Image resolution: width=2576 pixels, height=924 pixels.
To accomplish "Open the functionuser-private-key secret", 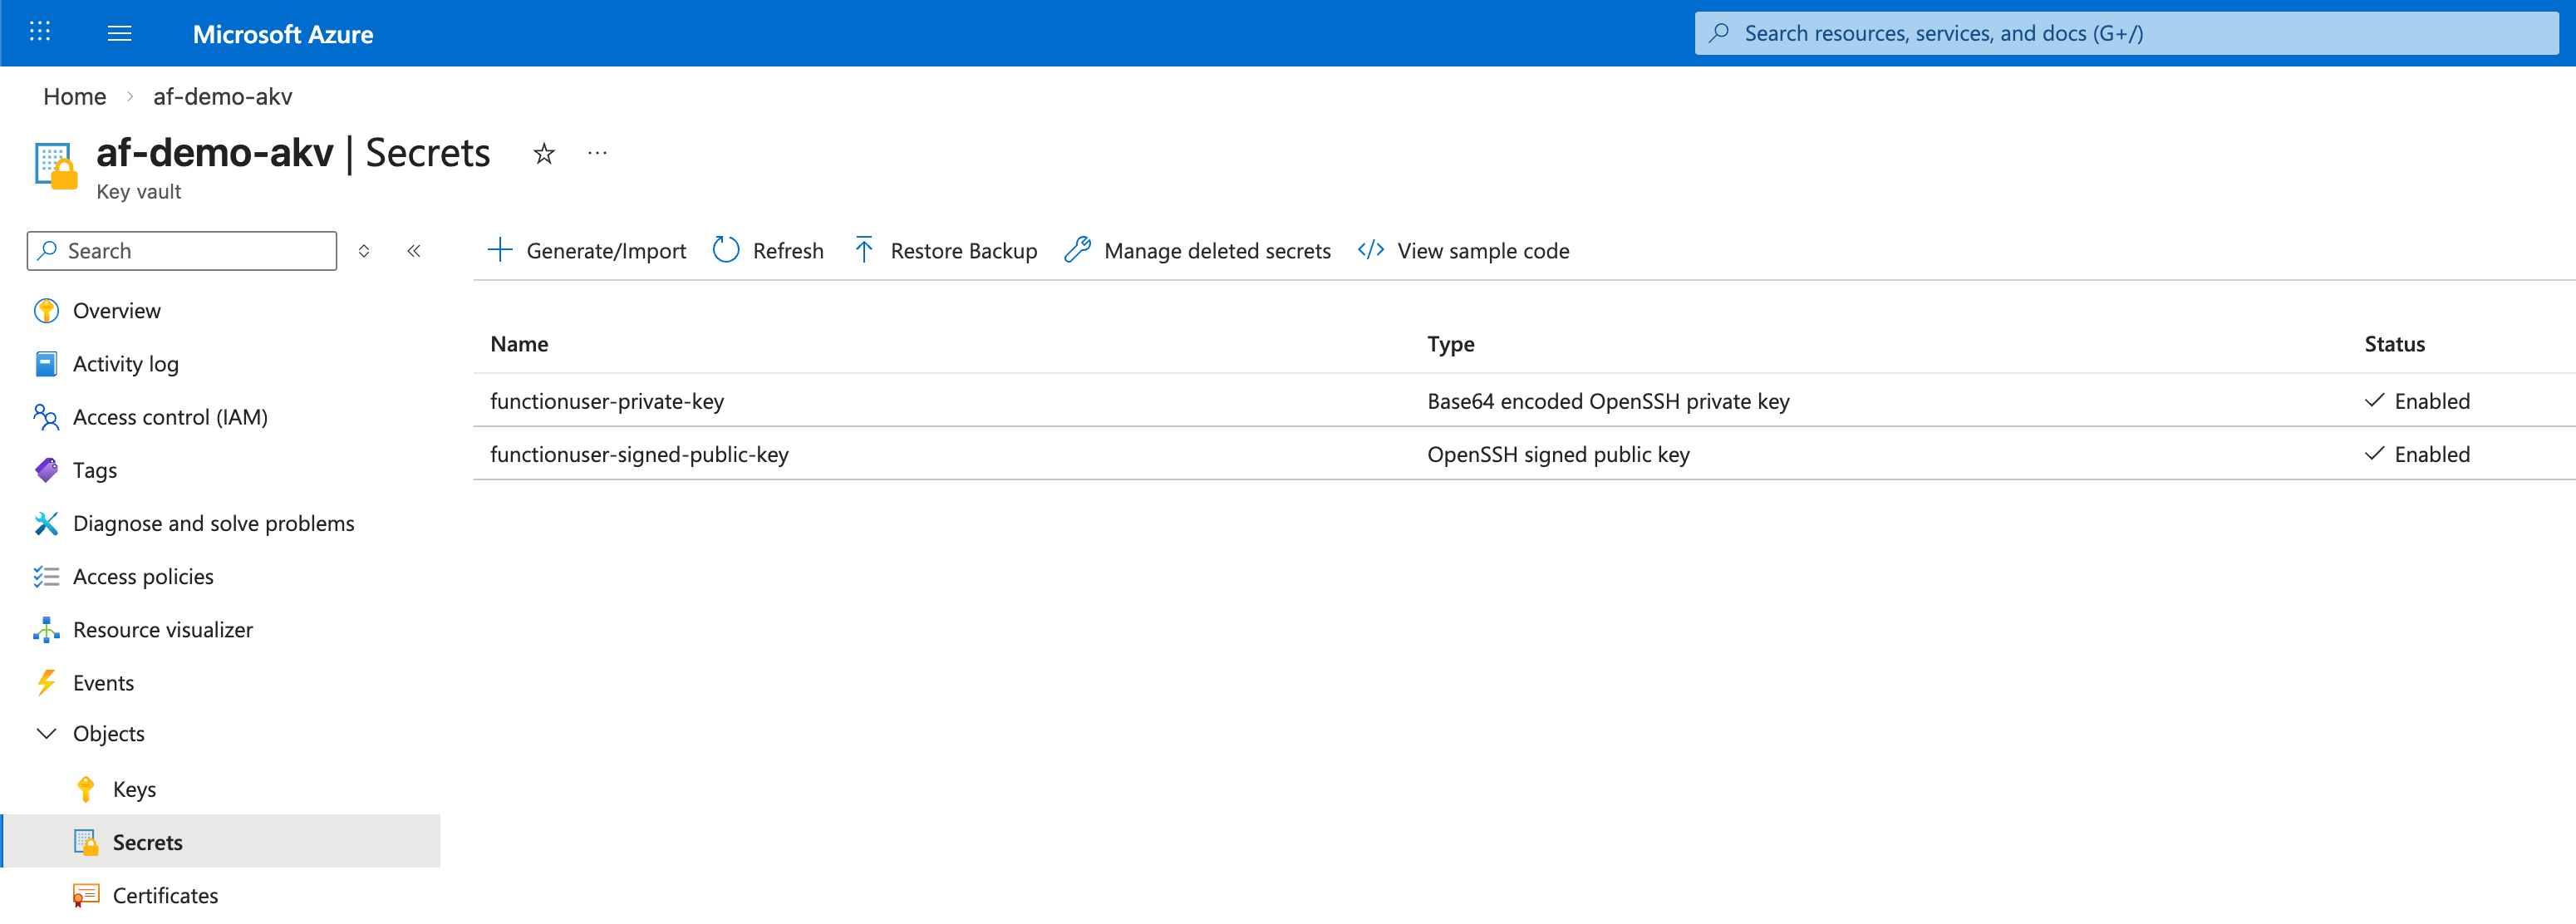I will coord(607,401).
